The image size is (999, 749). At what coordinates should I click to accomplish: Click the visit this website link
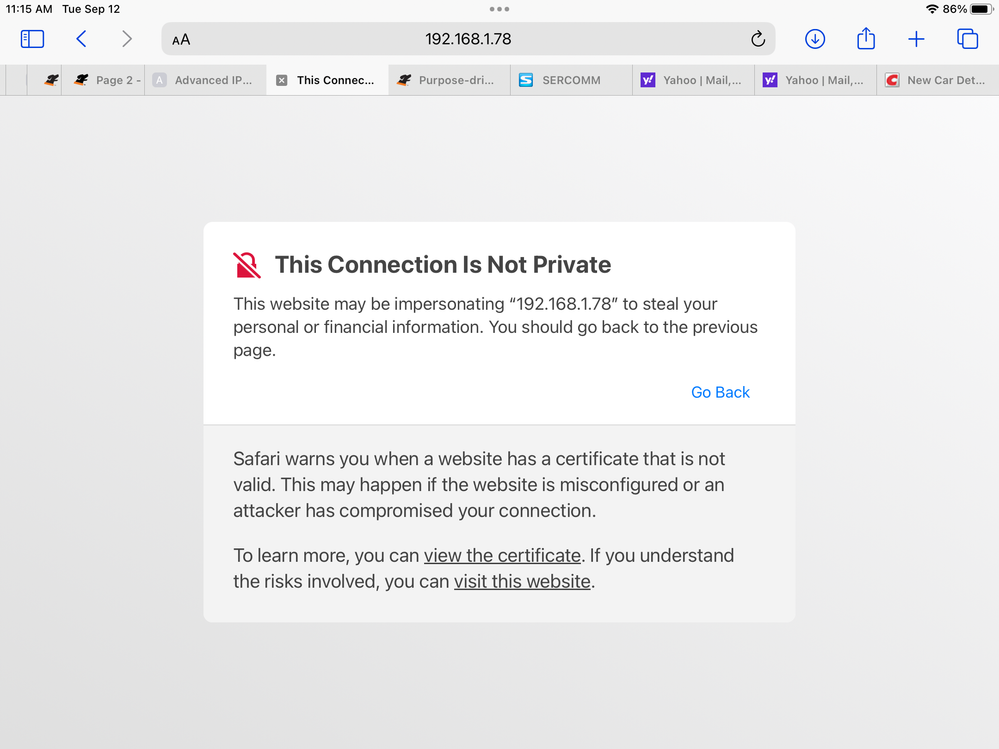tap(522, 581)
